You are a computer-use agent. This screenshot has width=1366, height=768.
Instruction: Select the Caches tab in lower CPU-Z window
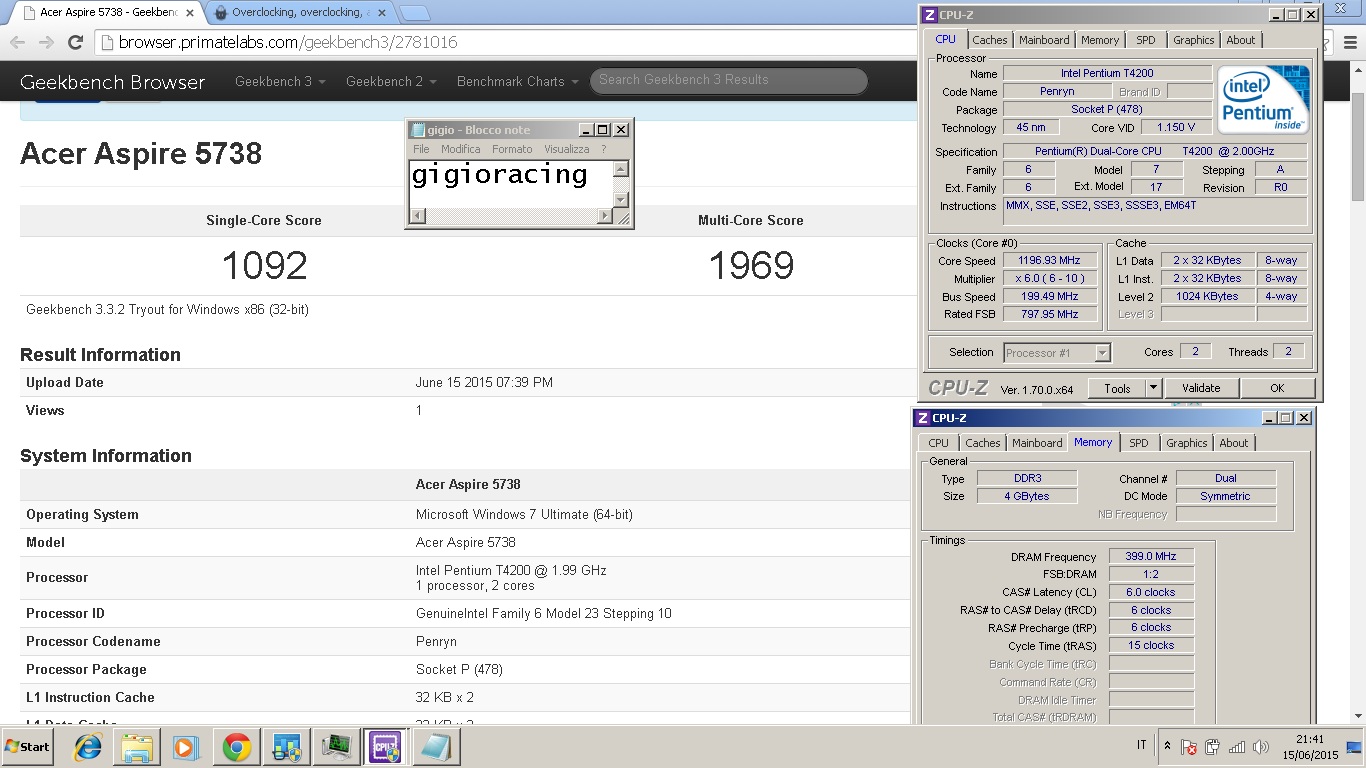(x=983, y=443)
